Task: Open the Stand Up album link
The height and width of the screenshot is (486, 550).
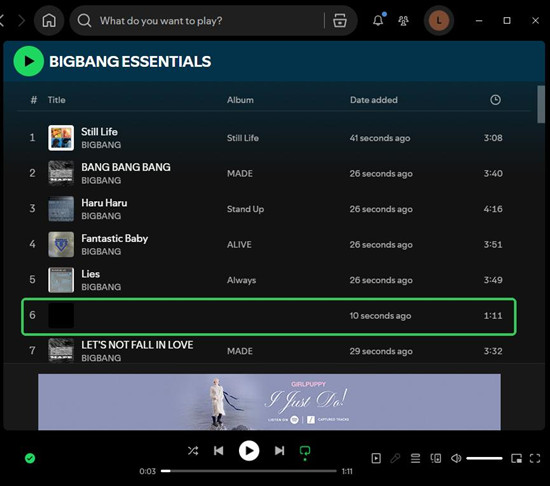Action: pos(245,209)
